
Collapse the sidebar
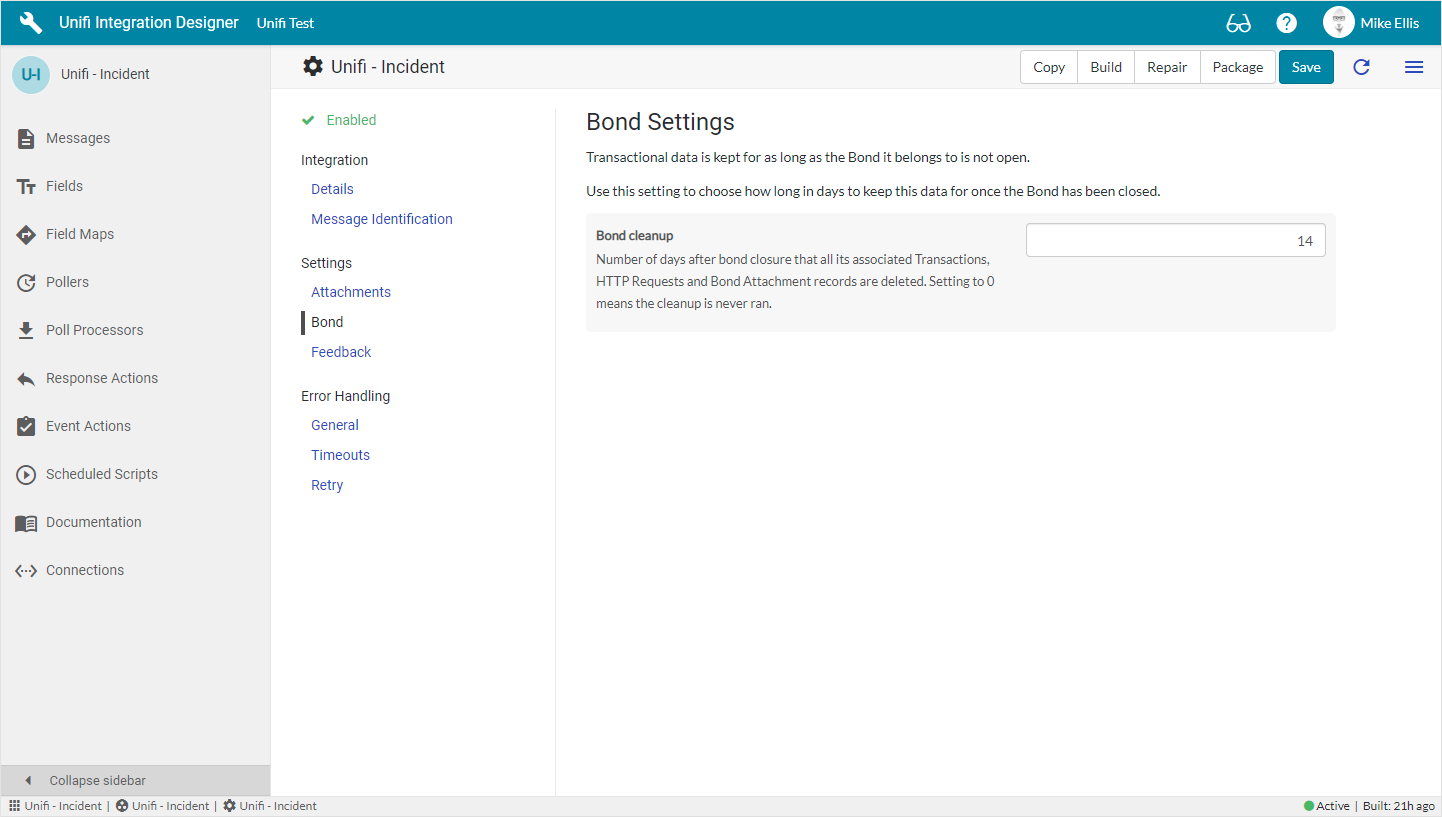pos(97,780)
